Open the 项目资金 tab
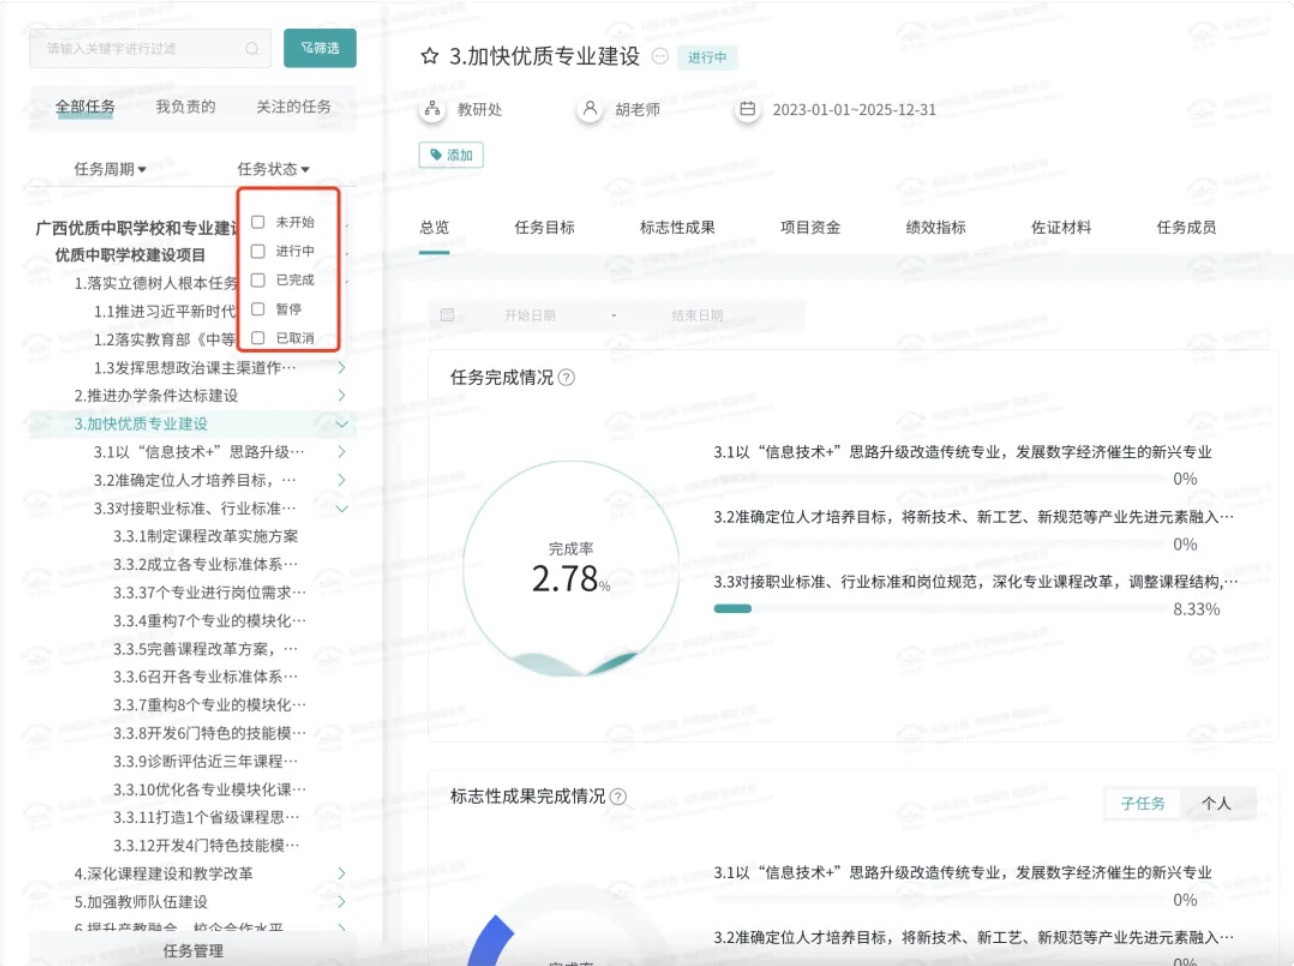 [810, 227]
